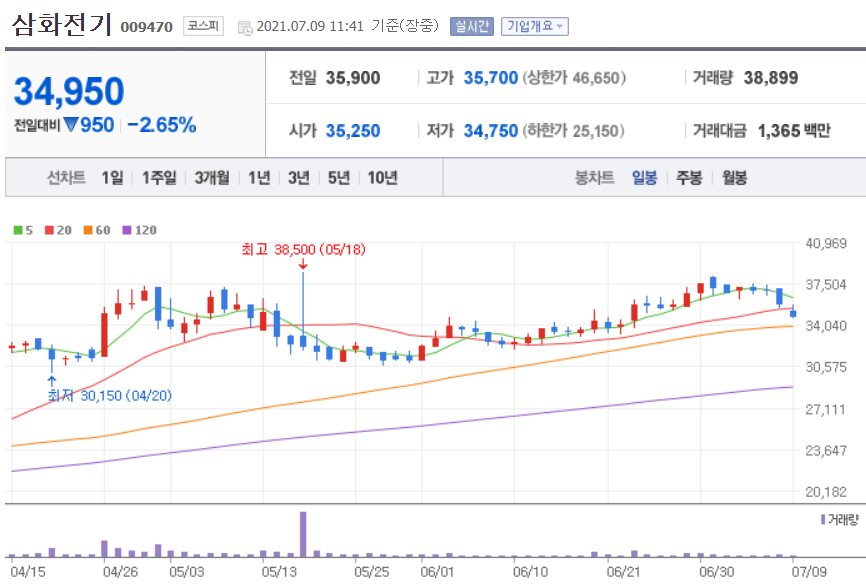Screen dimensions: 866x587
Task: Click the 거래량 38,899 value
Action: pyautogui.click(x=770, y=78)
